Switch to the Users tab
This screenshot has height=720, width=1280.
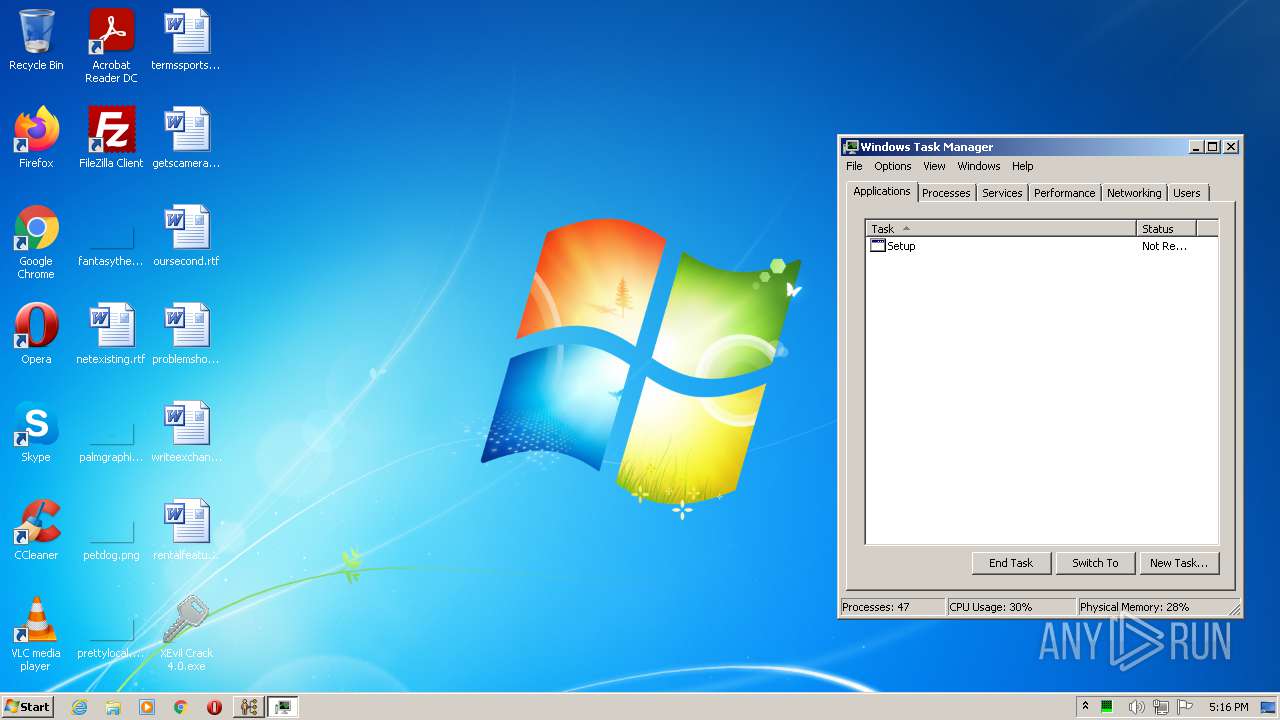[x=1187, y=193]
